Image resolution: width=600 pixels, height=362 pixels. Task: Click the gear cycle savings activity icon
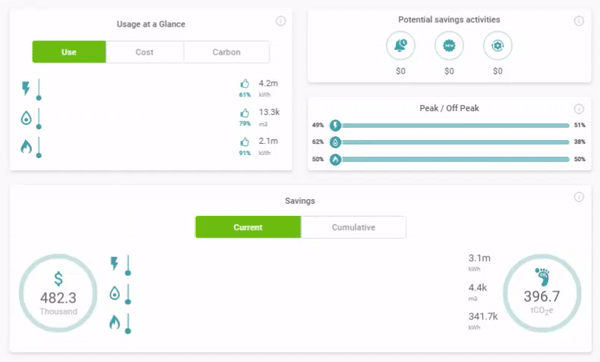[497, 46]
